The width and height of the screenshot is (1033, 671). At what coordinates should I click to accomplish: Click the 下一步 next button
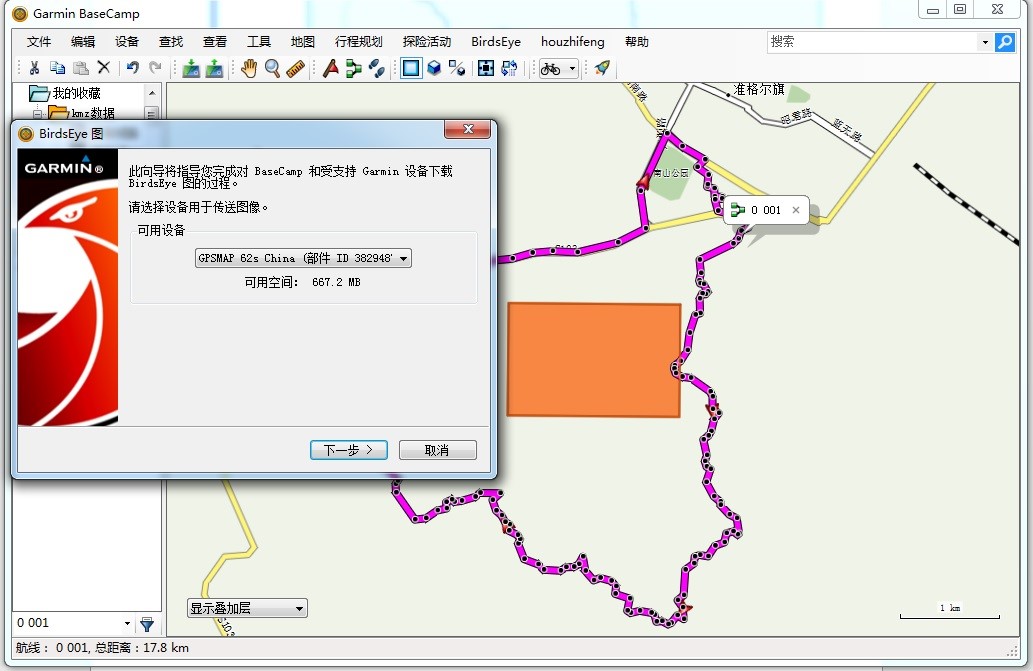coord(349,450)
